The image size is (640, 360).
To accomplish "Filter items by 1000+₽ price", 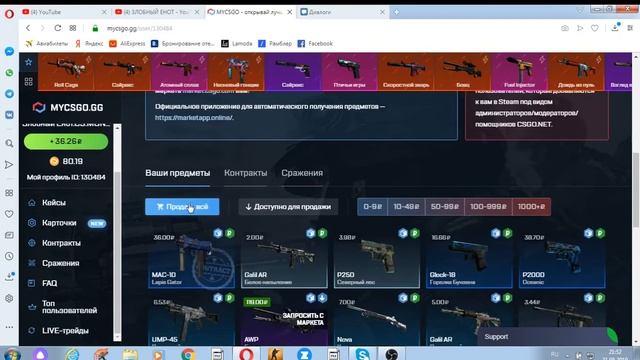I will [531, 207].
